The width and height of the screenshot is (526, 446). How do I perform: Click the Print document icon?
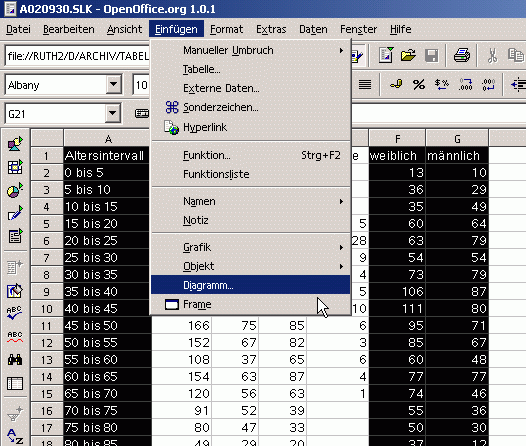[x=462, y=55]
